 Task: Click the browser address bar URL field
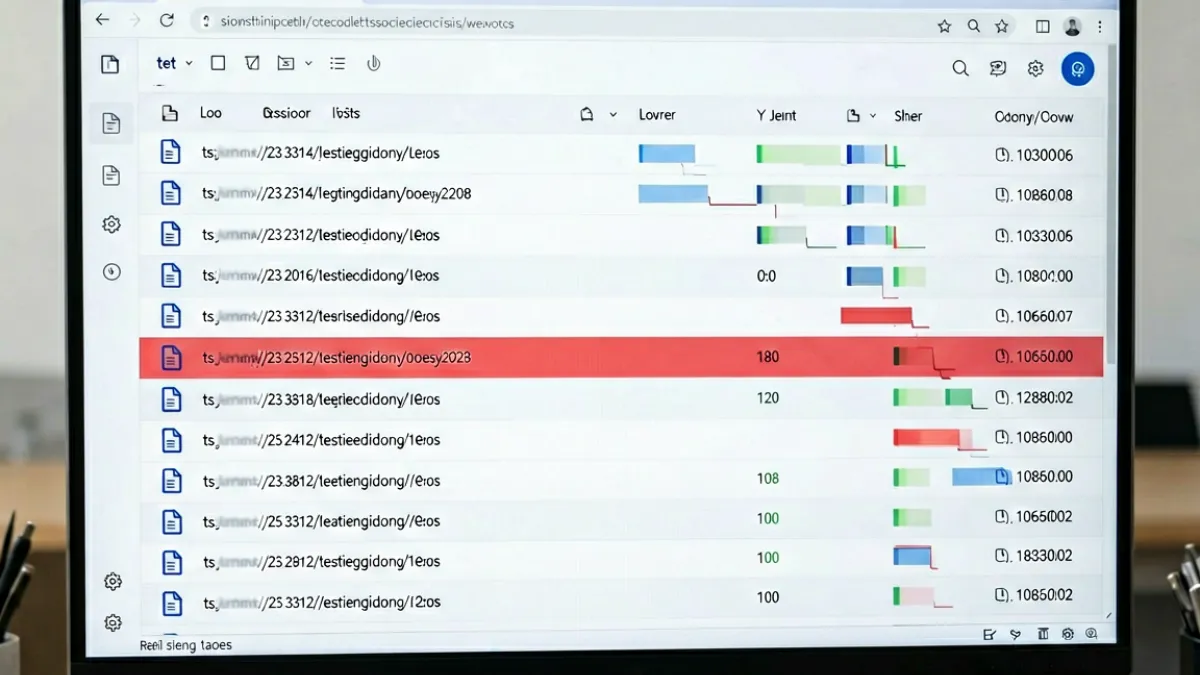coord(560,22)
